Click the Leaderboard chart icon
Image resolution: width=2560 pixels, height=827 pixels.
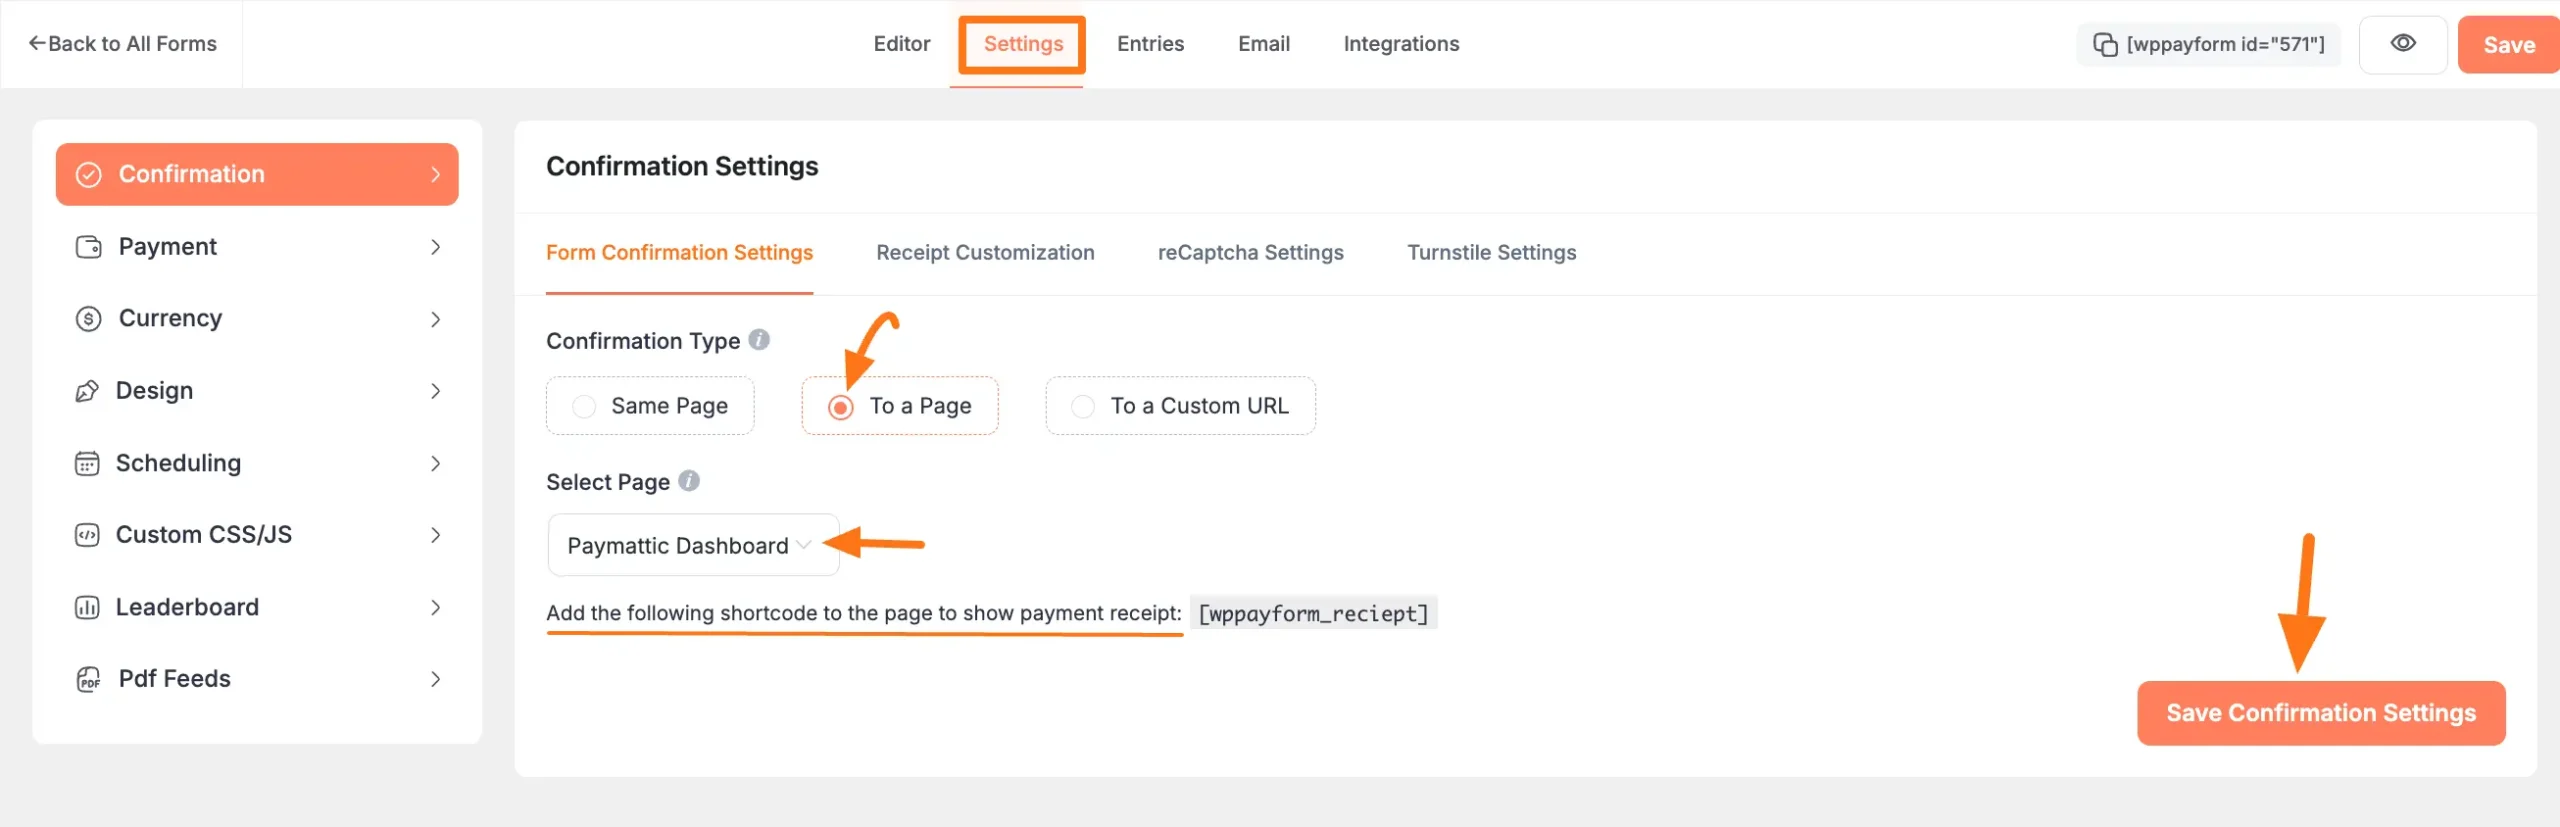pos(87,607)
